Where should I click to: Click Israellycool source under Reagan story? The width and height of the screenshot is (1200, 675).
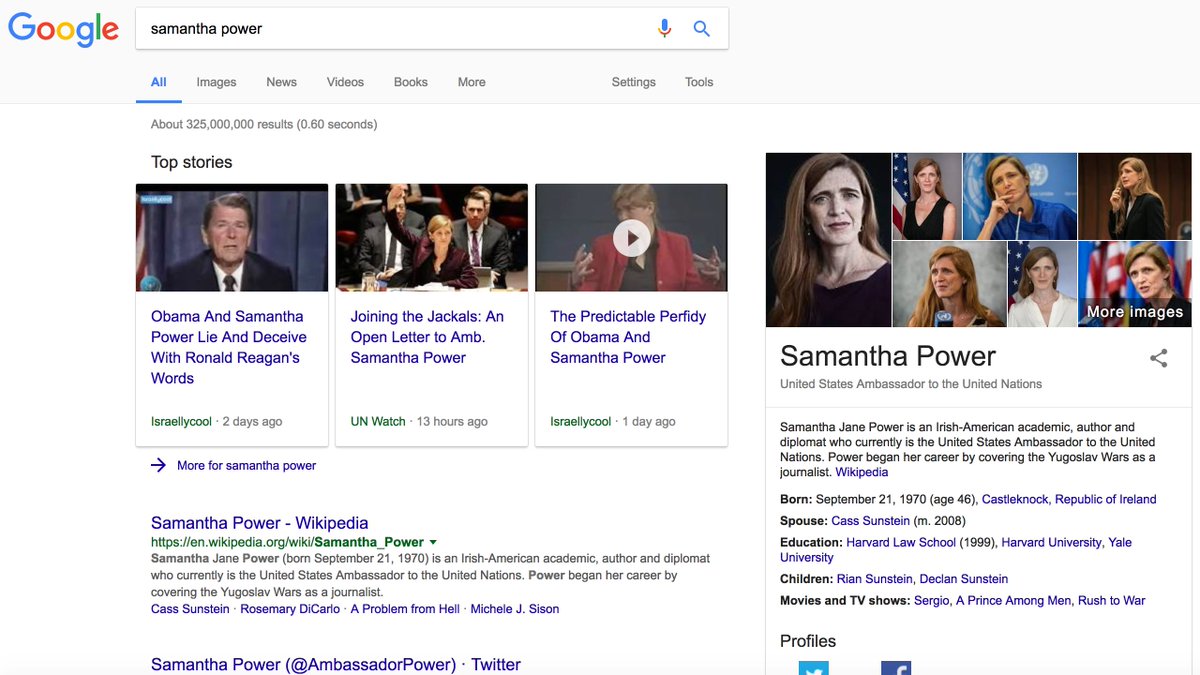(x=181, y=421)
